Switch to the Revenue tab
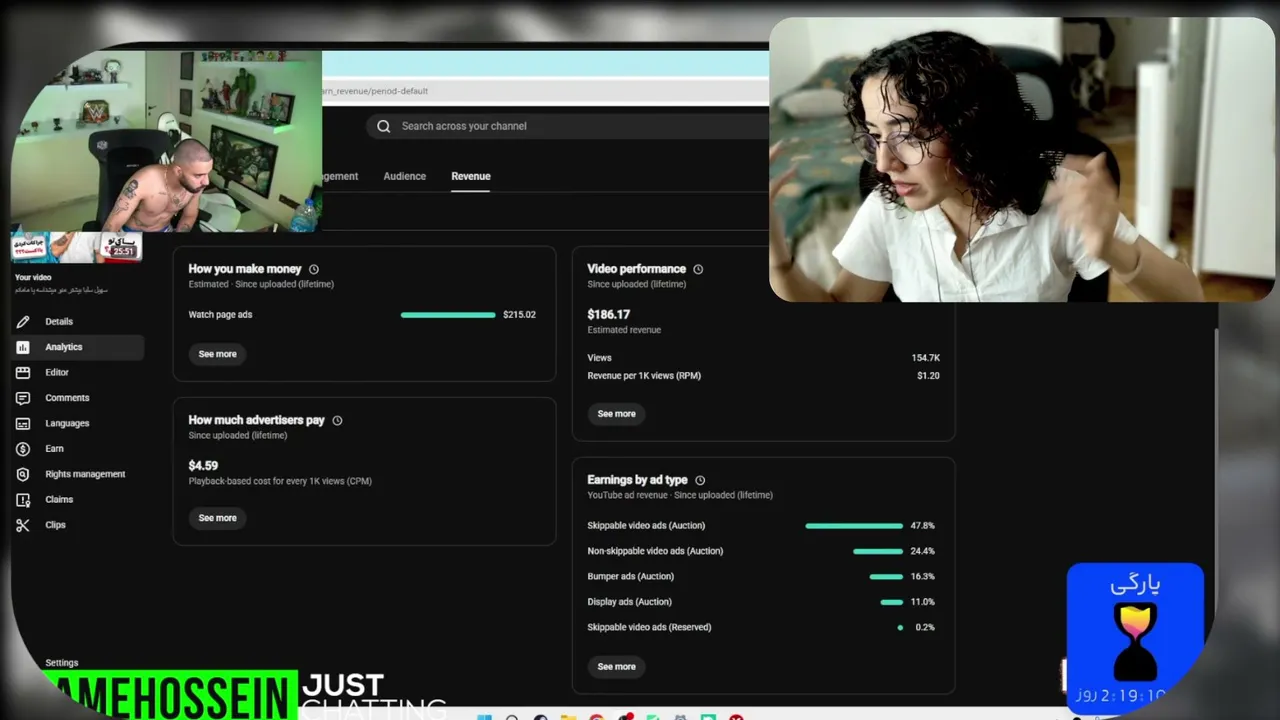 [x=471, y=176]
